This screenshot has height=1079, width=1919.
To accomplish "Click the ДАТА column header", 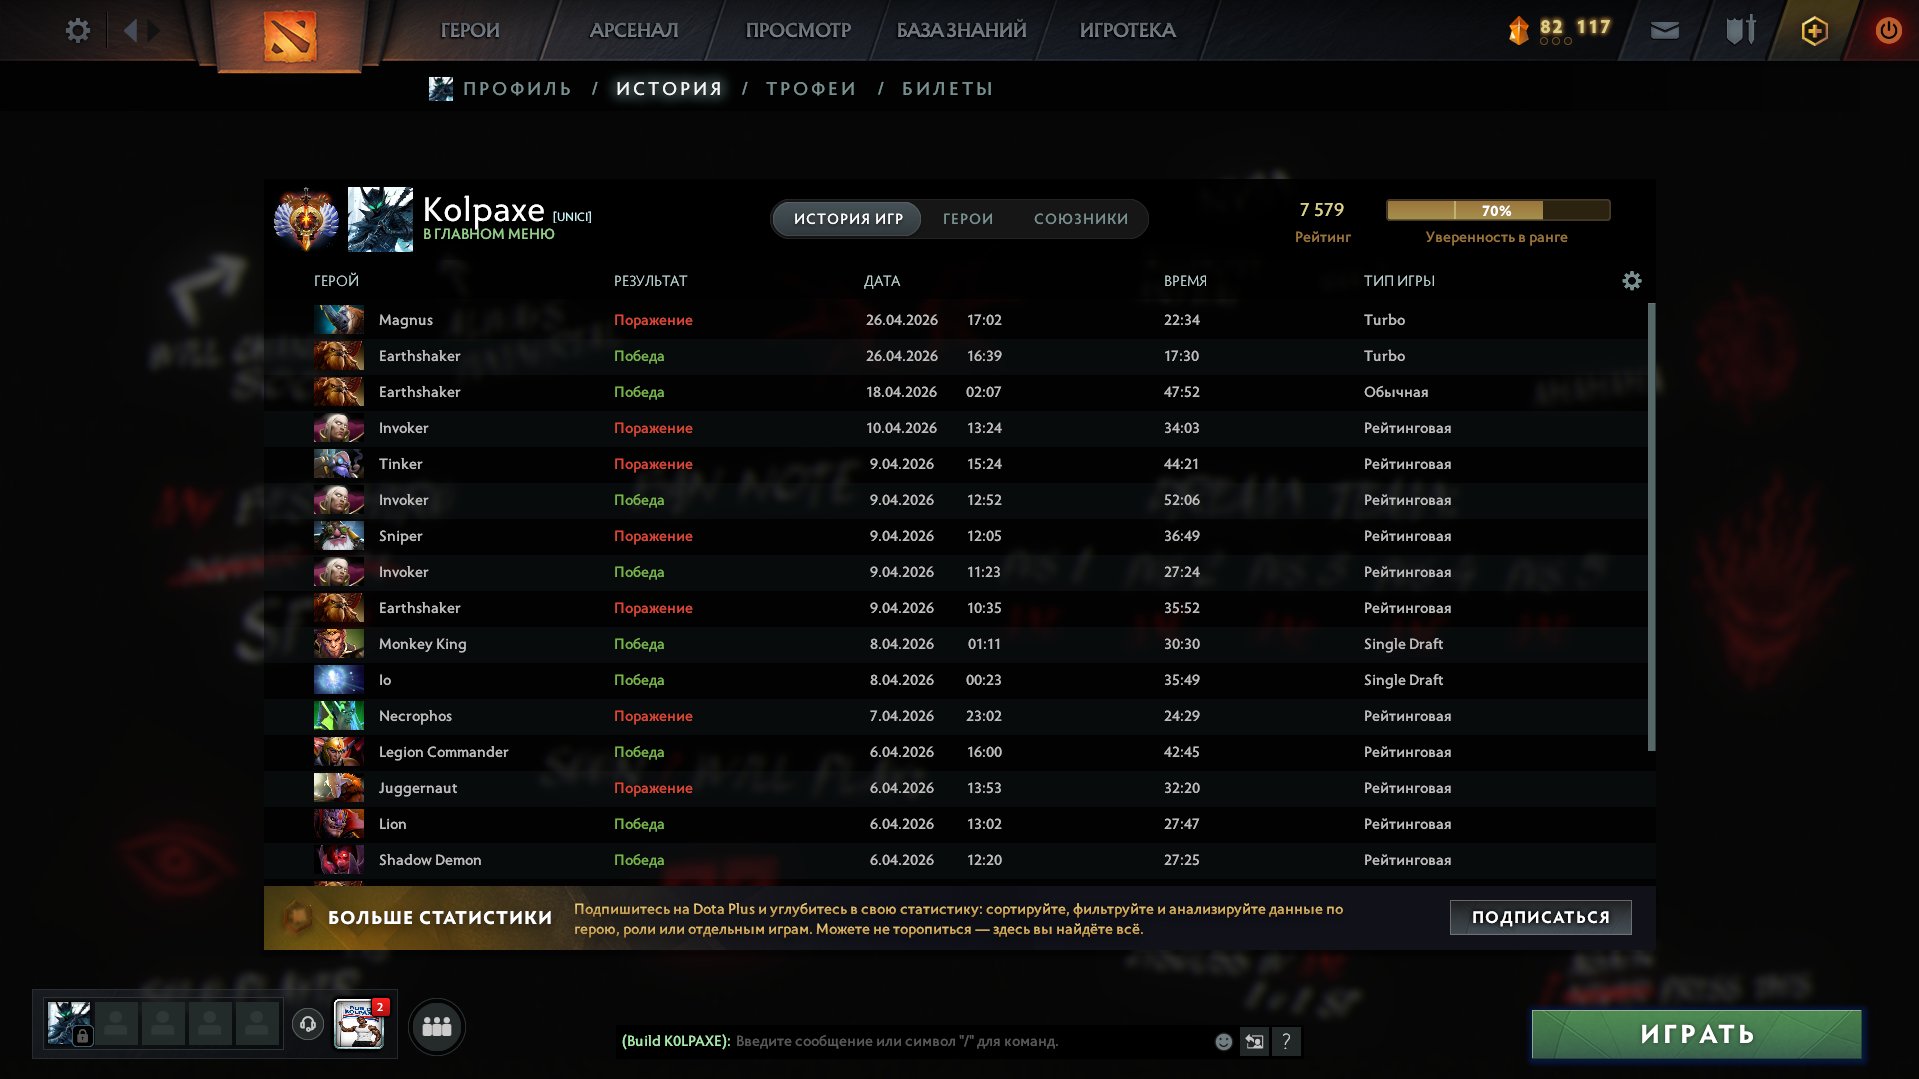I will point(882,281).
